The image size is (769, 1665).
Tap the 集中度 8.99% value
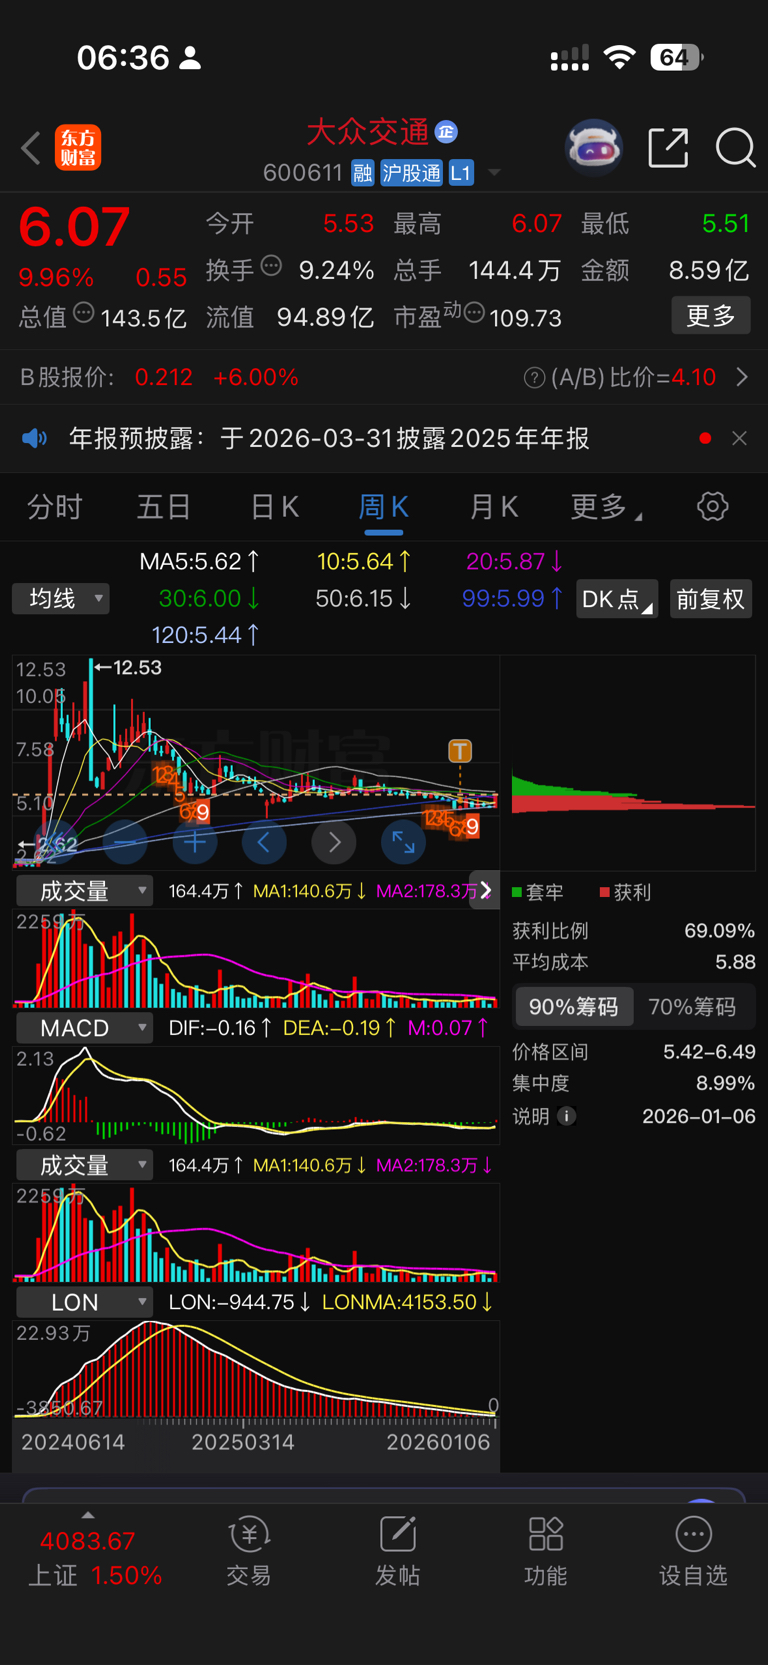[x=725, y=1083]
